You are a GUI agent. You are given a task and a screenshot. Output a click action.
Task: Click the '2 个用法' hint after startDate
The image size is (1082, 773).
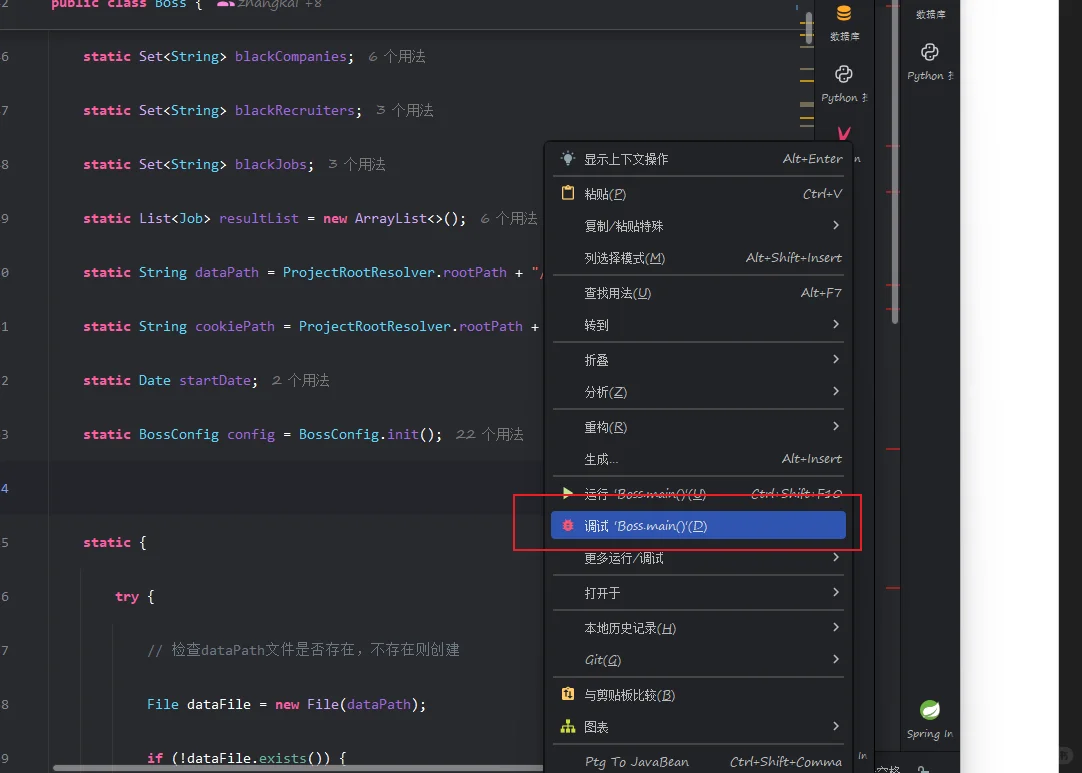300,380
